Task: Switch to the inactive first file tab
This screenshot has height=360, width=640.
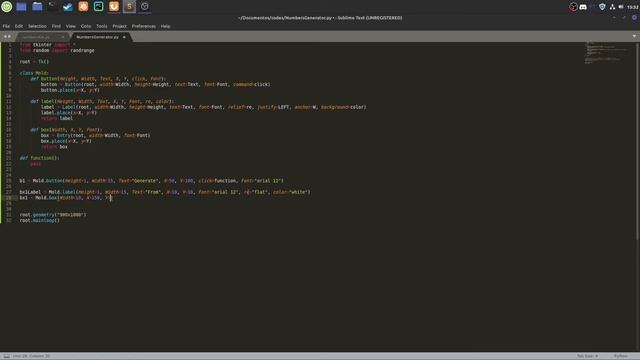Action: pyautogui.click(x=36, y=37)
